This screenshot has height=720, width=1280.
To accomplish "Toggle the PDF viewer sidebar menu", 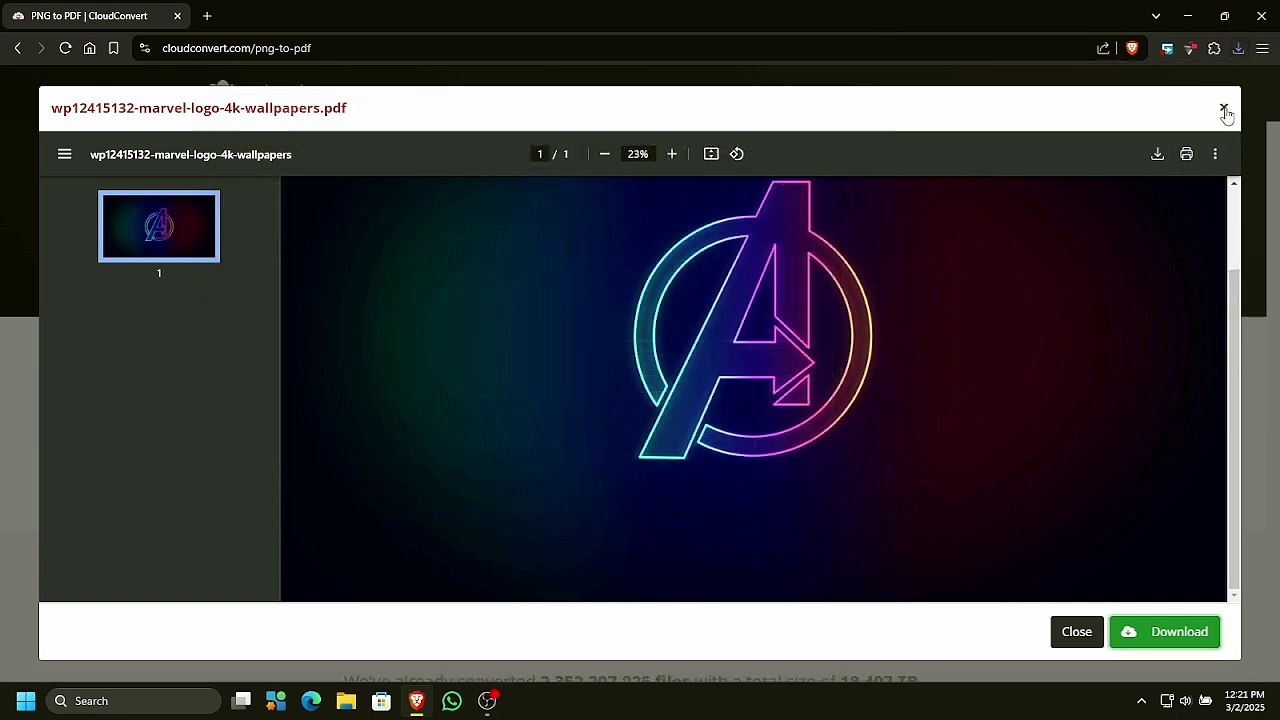I will 65,154.
